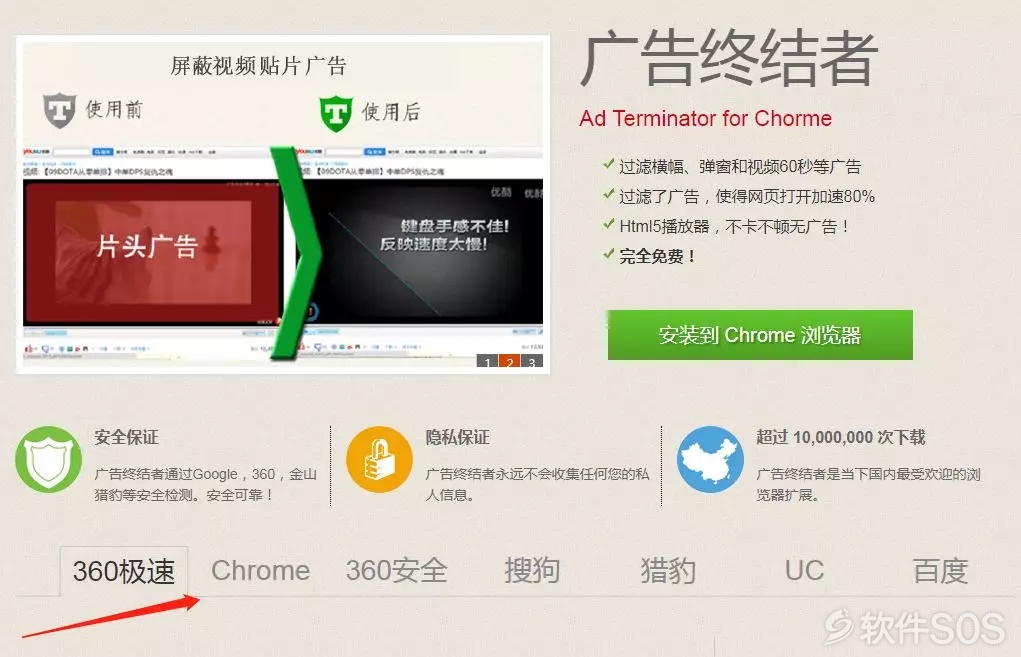The image size is (1021, 657).
Task: Click 安装到 Chrome 浏览器 install button
Action: tap(760, 335)
